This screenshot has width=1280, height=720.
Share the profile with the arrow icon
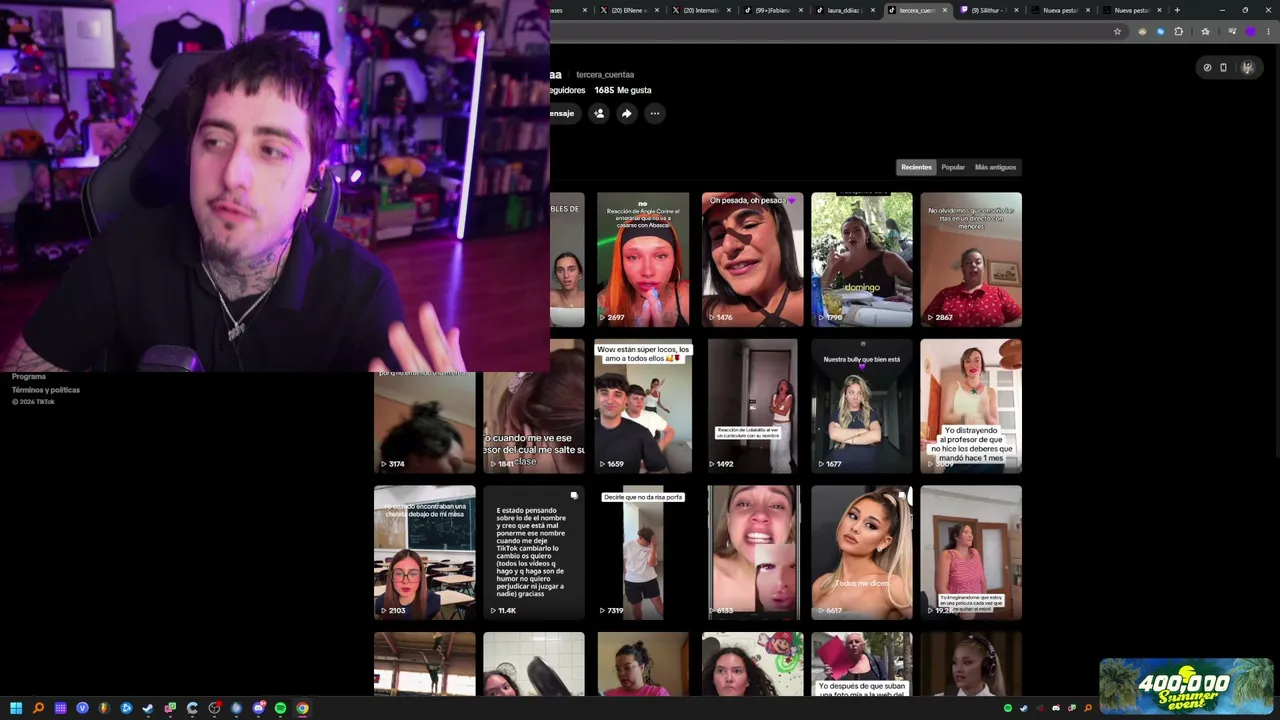(627, 113)
